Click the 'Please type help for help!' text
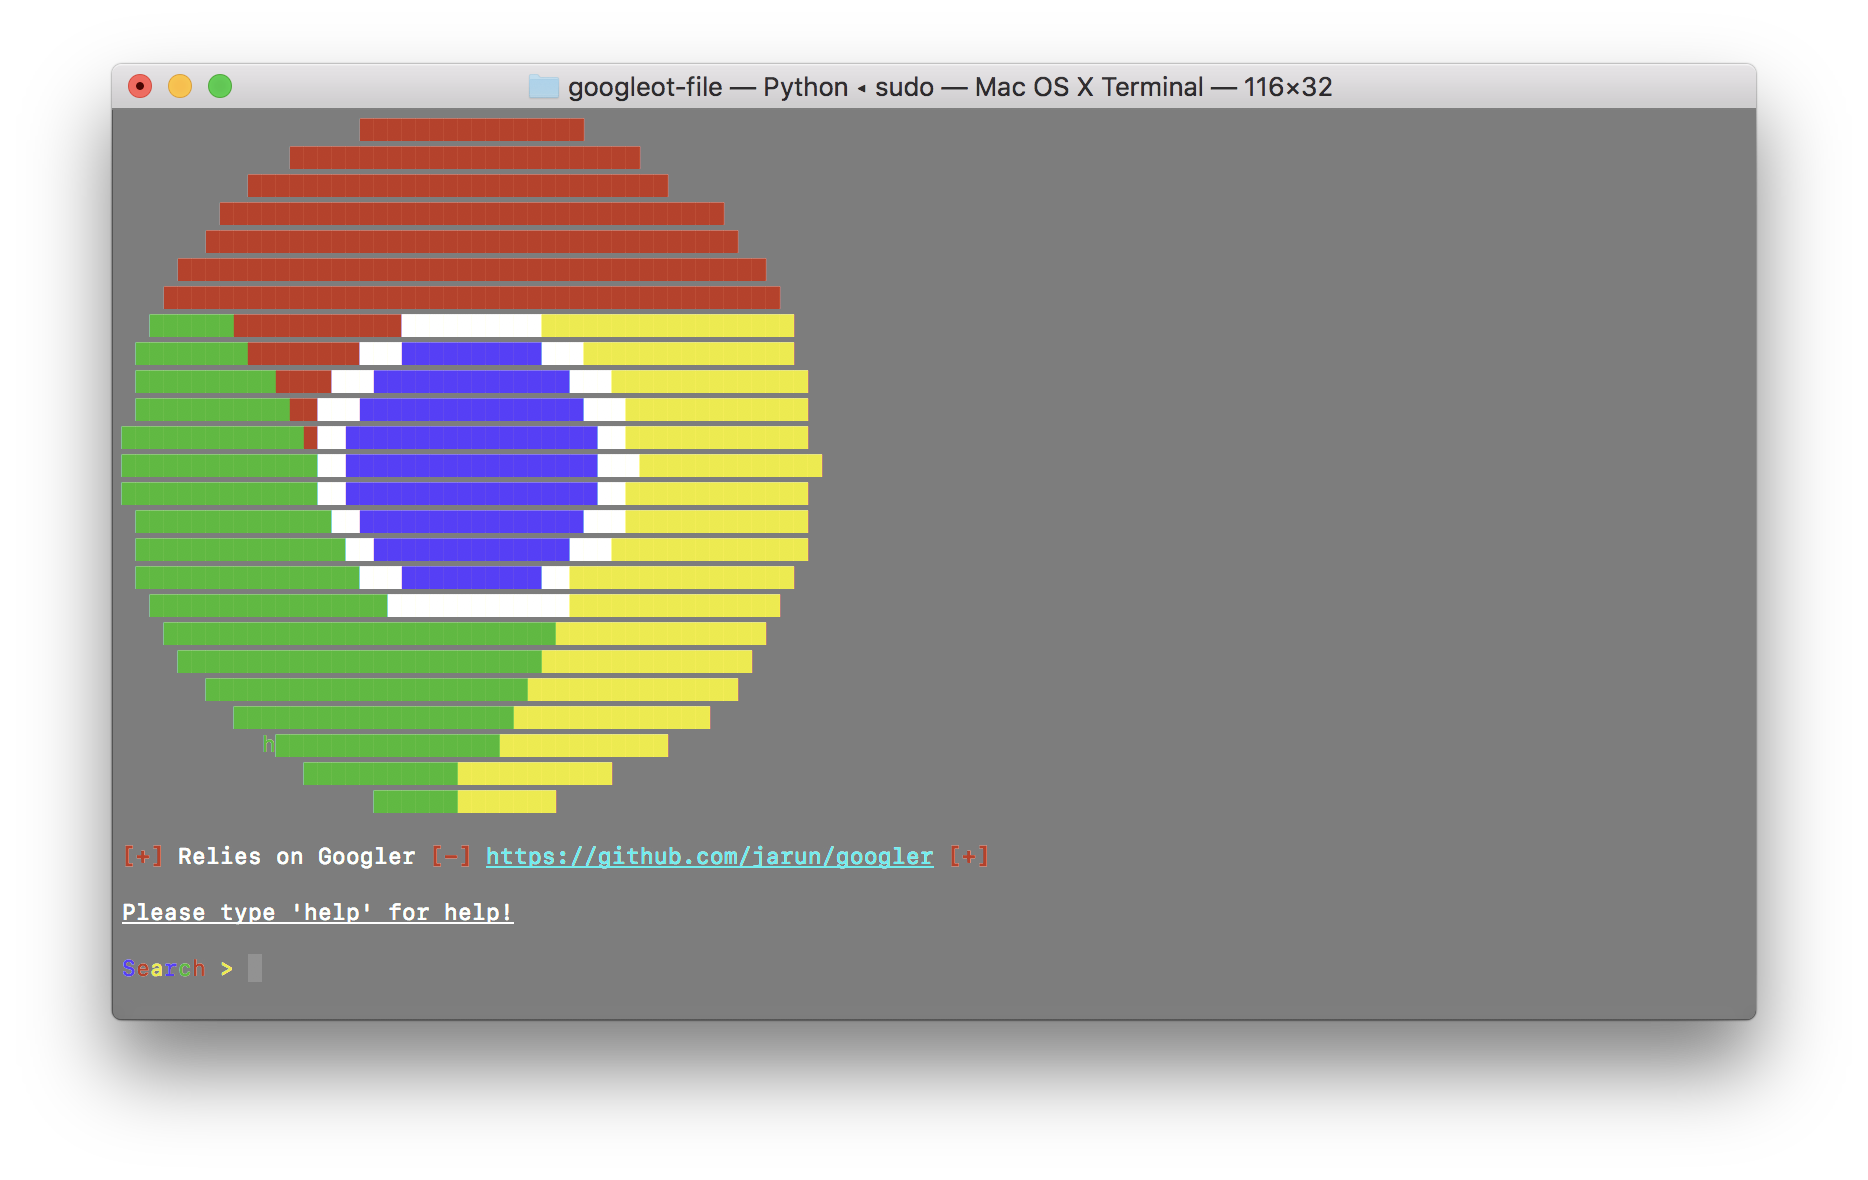Viewport: 1868px width, 1180px height. [x=318, y=913]
